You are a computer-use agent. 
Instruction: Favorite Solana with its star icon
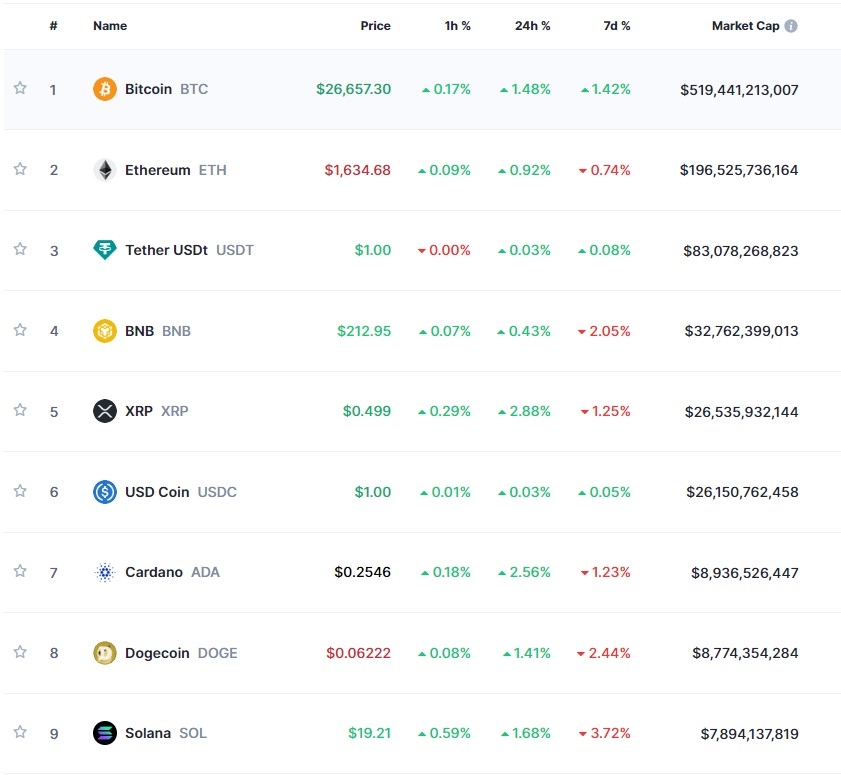pyautogui.click(x=20, y=732)
